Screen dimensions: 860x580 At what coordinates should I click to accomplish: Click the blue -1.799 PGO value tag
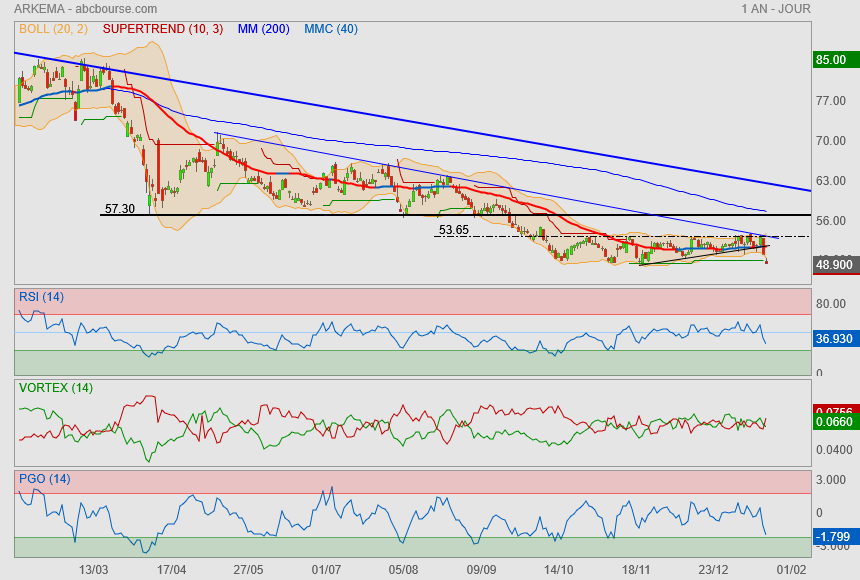tap(834, 534)
